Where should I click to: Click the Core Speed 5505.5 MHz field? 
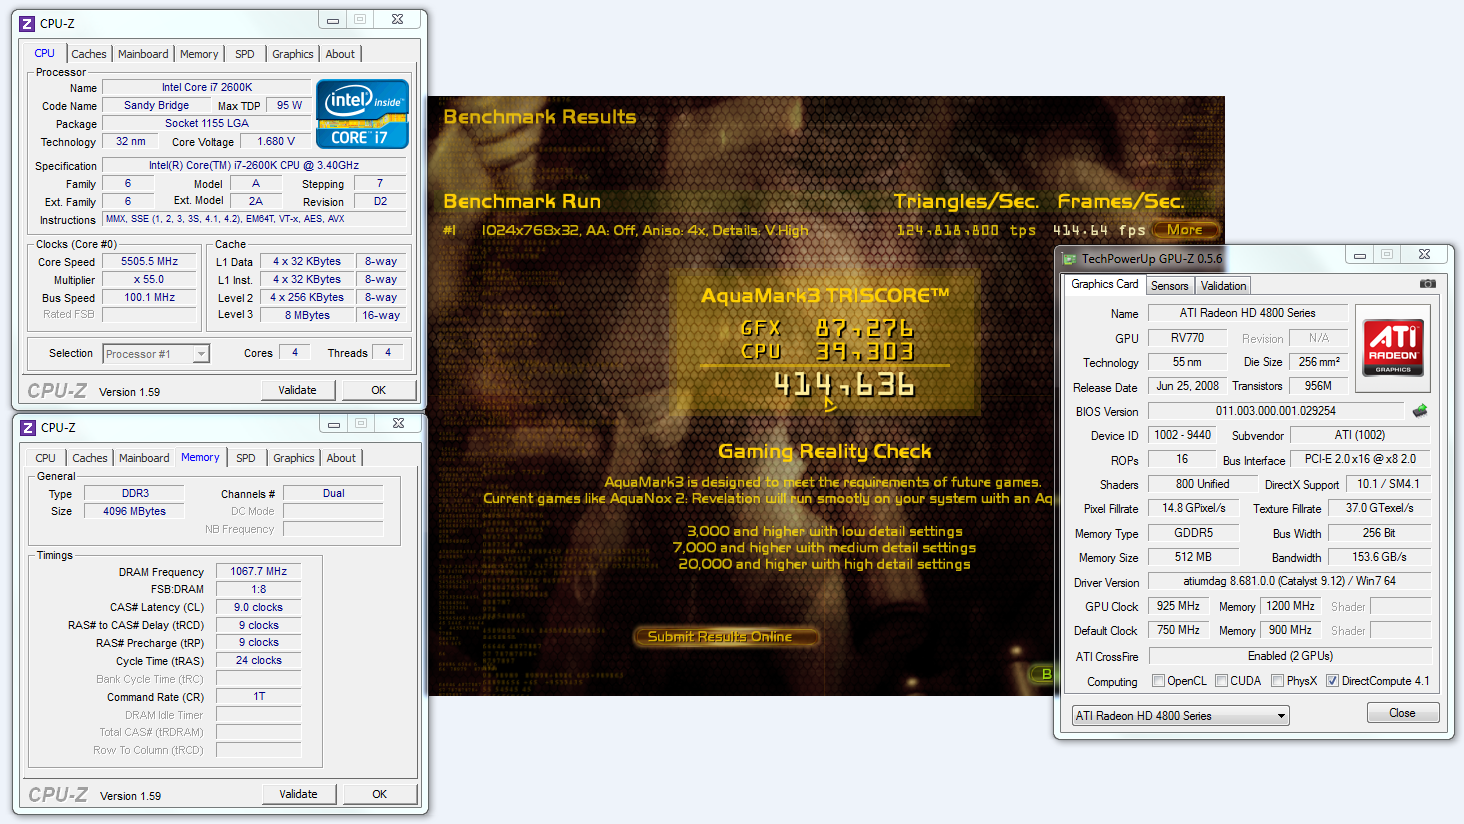pos(150,261)
